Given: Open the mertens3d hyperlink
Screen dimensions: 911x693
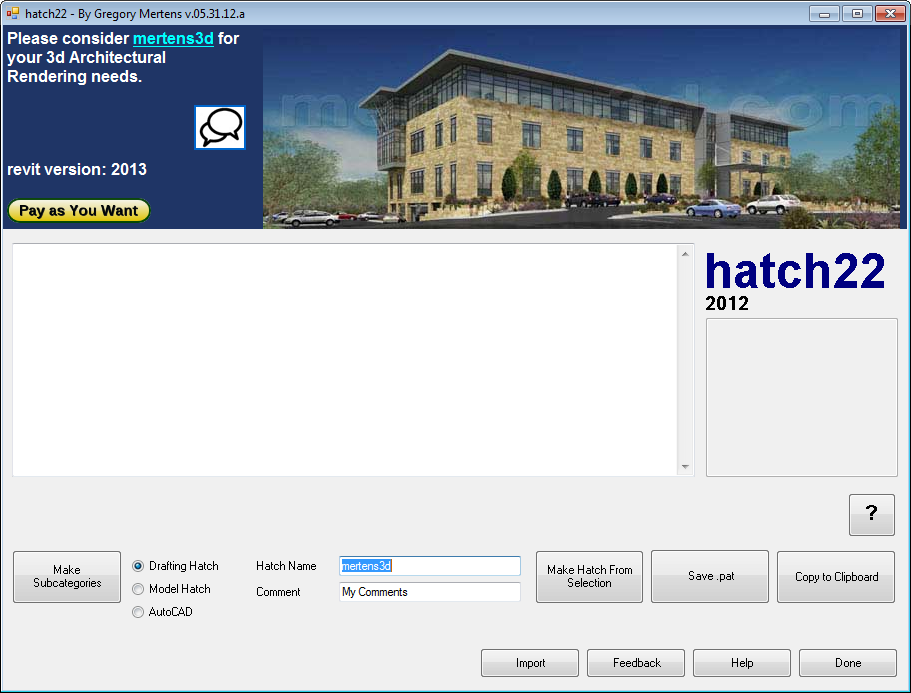Looking at the screenshot, I should [173, 38].
